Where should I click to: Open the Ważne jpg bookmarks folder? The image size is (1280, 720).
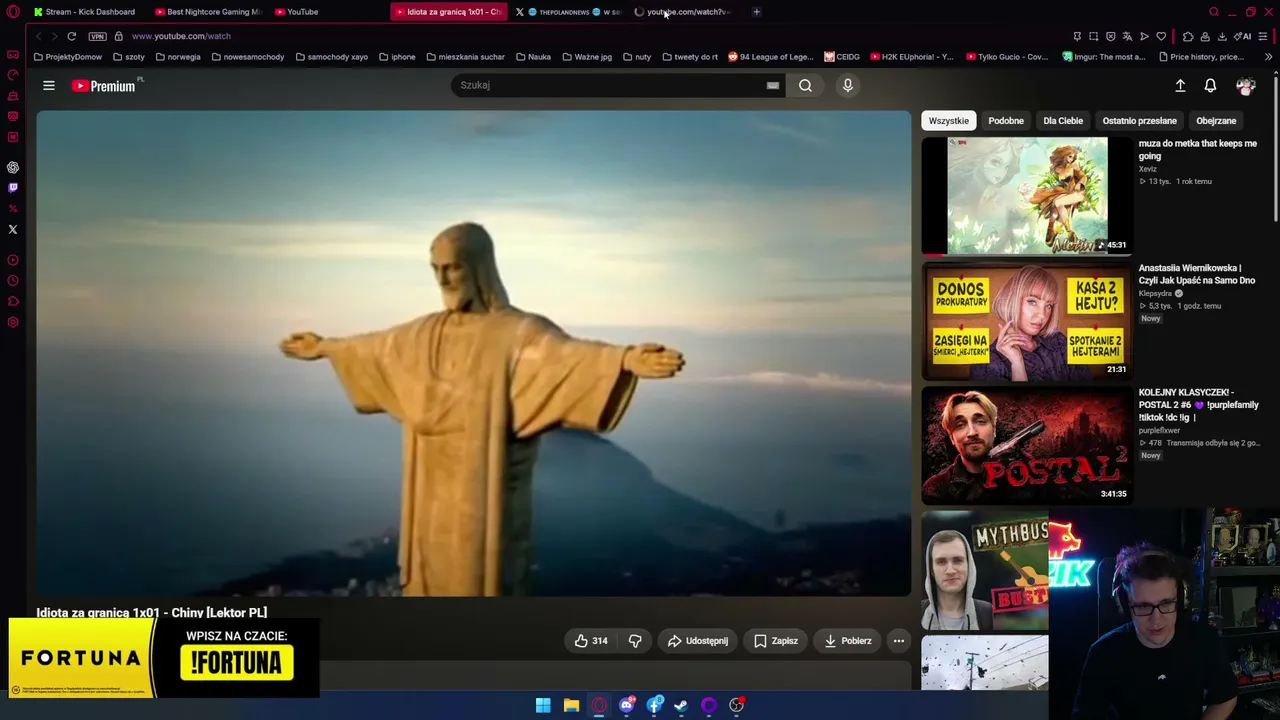tap(587, 57)
